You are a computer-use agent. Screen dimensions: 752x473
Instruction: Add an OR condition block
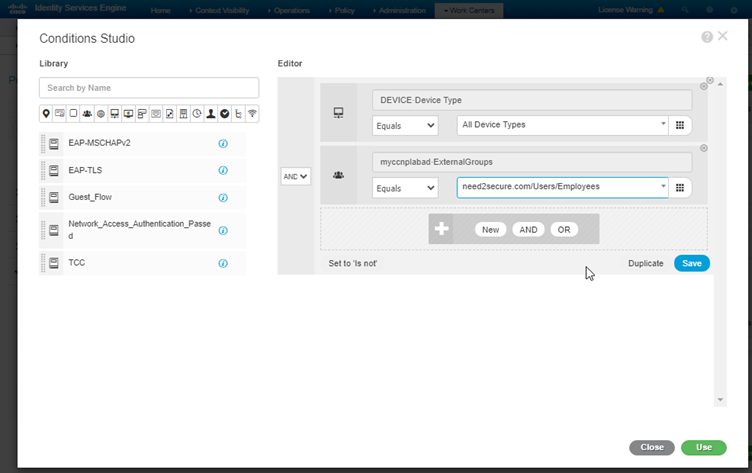564,230
